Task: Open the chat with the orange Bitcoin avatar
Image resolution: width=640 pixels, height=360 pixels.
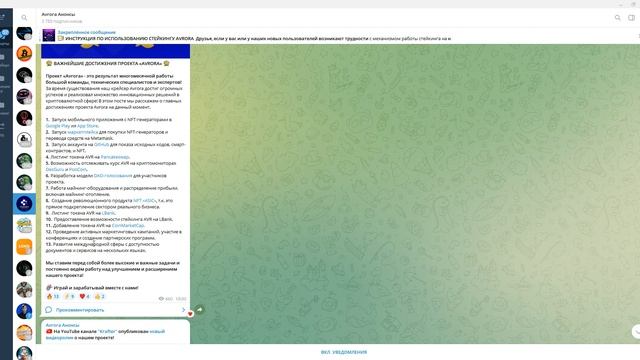Action: pos(24,53)
